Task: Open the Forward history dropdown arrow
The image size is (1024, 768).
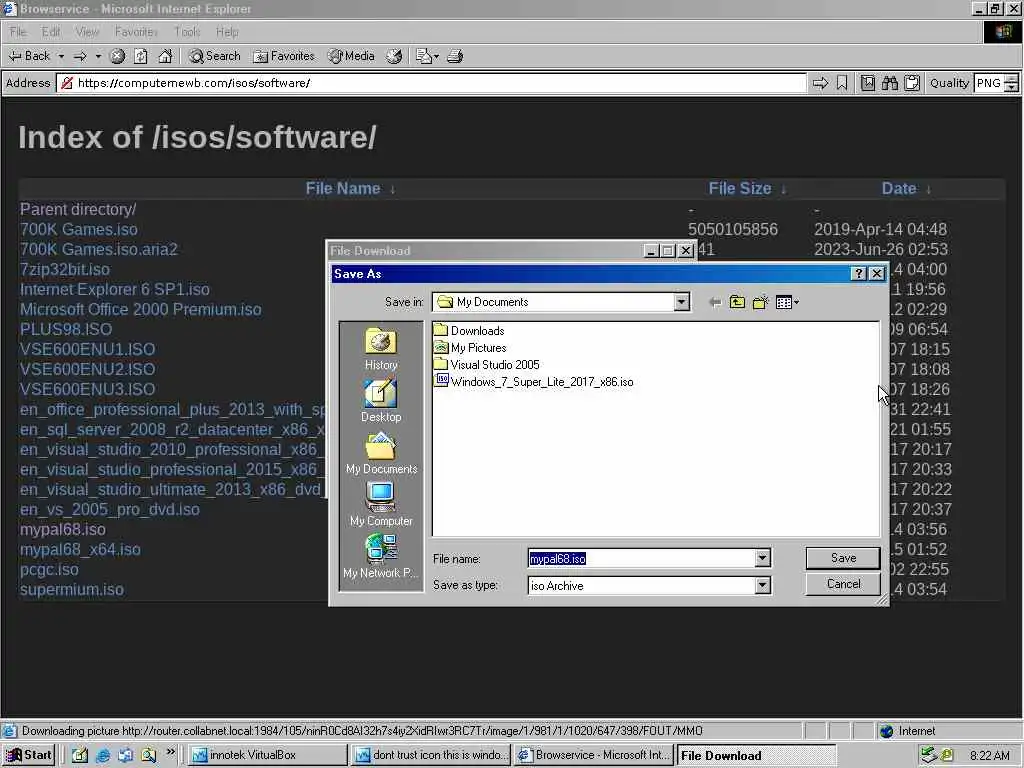Action: click(98, 56)
